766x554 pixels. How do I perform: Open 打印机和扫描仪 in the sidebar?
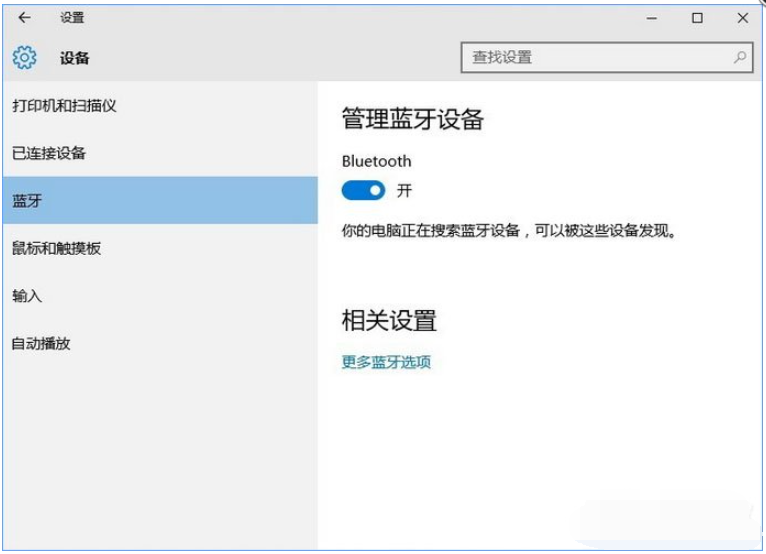click(65, 106)
